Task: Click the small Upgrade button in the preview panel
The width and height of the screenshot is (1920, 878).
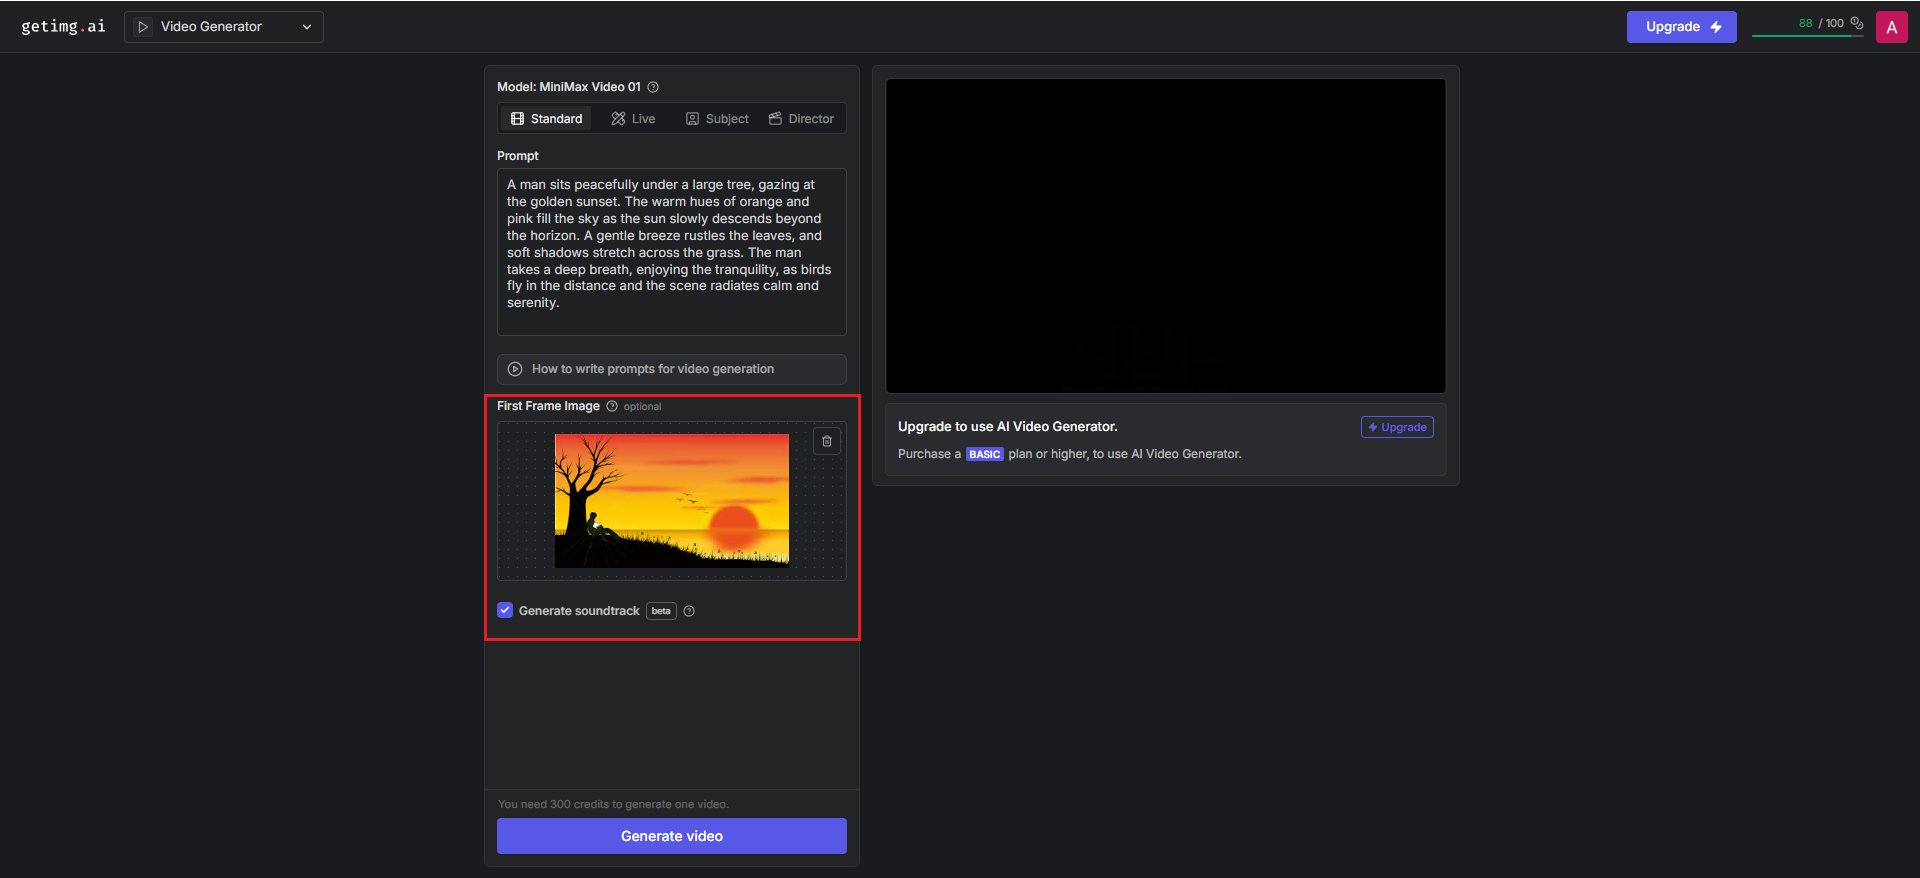Action: click(x=1397, y=427)
